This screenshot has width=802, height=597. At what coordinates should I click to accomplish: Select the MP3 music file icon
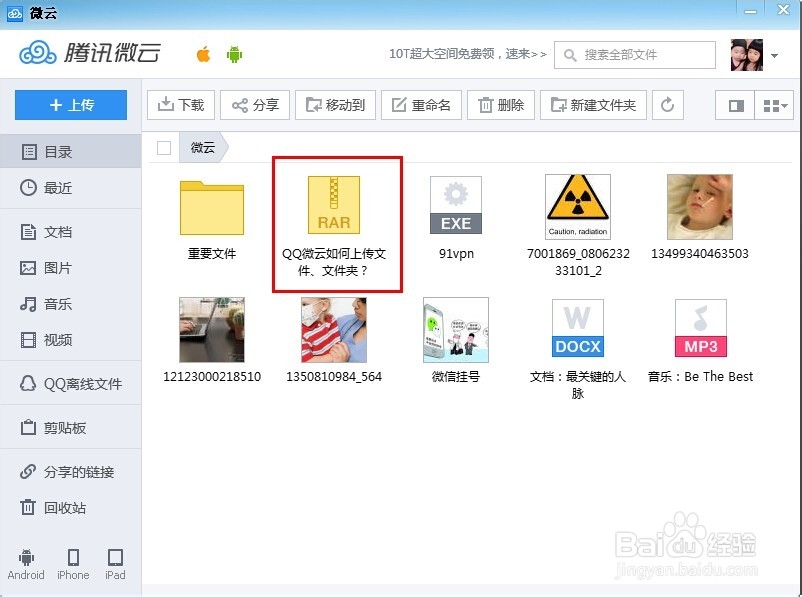[701, 328]
